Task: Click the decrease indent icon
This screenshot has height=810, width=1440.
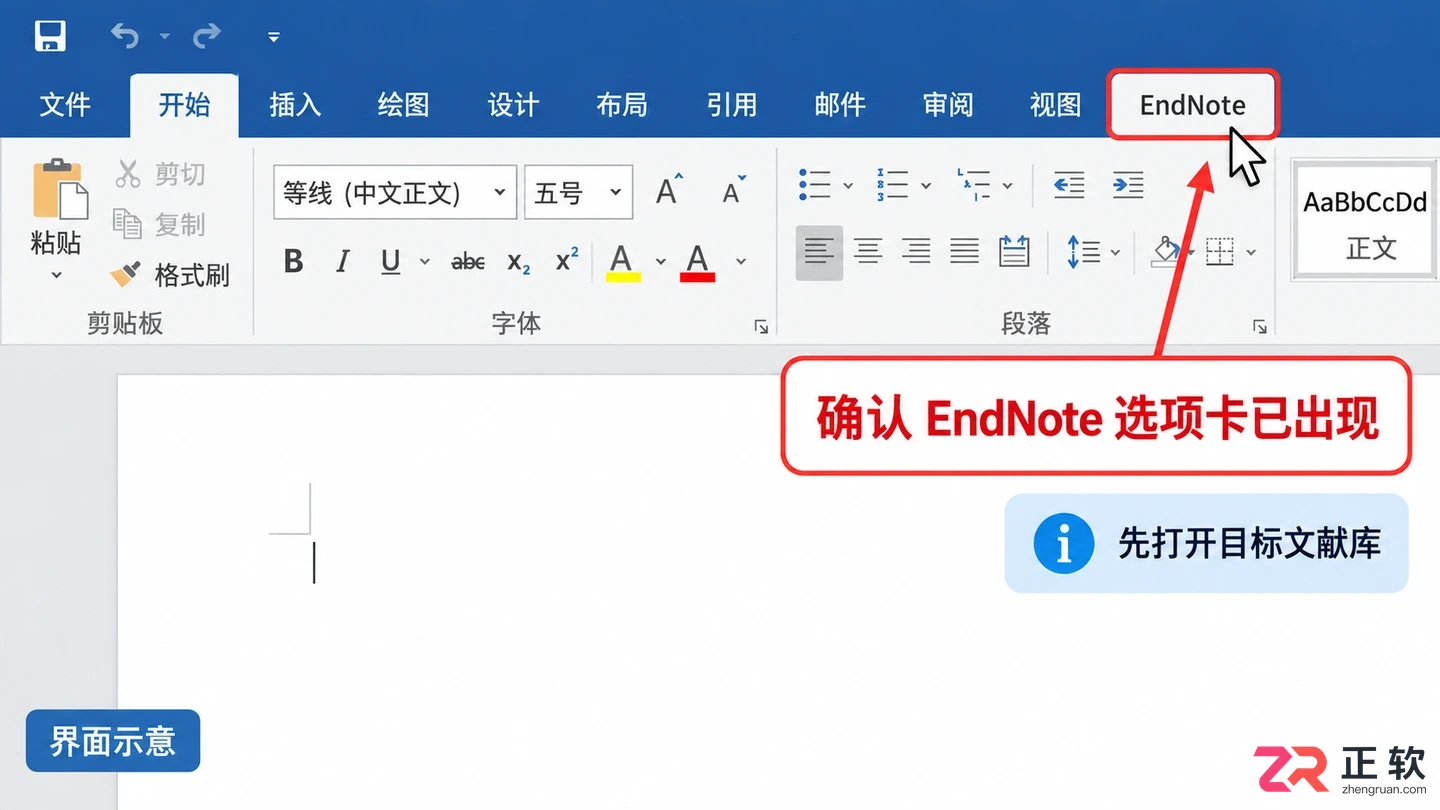Action: (1069, 185)
